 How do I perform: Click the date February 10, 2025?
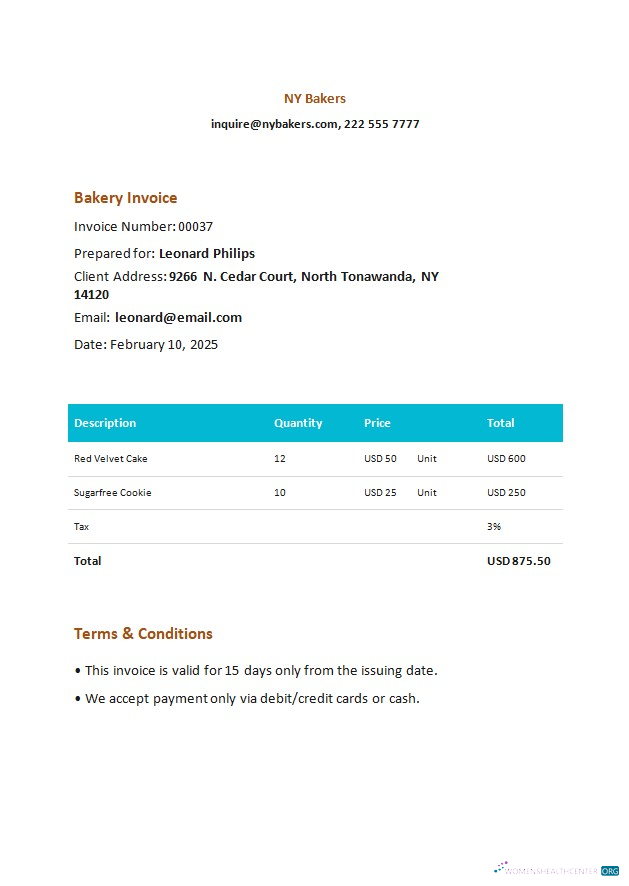tap(164, 345)
